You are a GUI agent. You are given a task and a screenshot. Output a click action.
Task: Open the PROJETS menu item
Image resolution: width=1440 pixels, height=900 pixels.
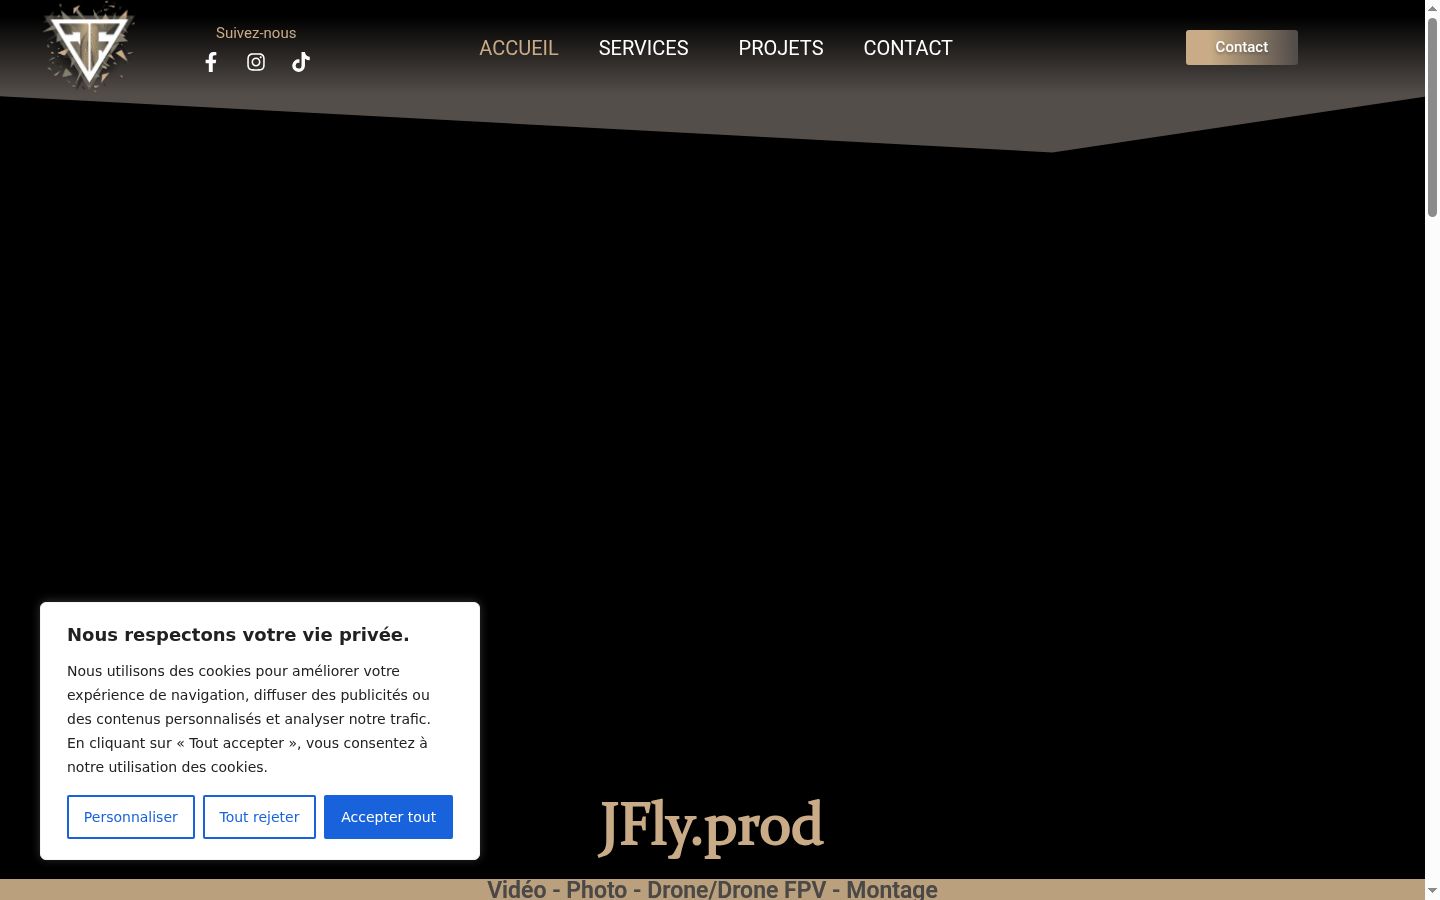[x=781, y=48]
